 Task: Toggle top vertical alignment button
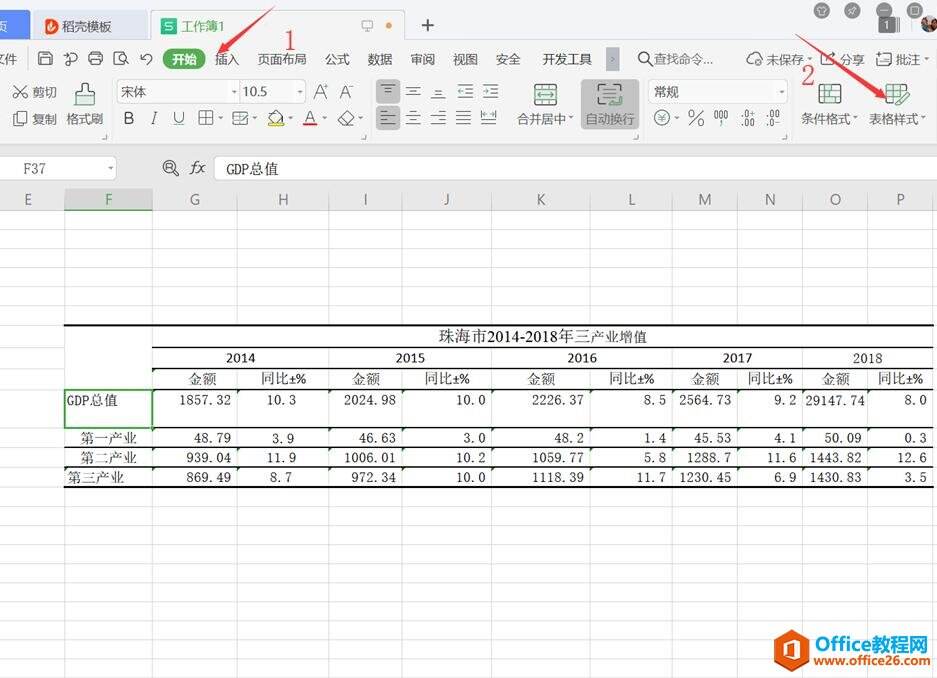(388, 91)
